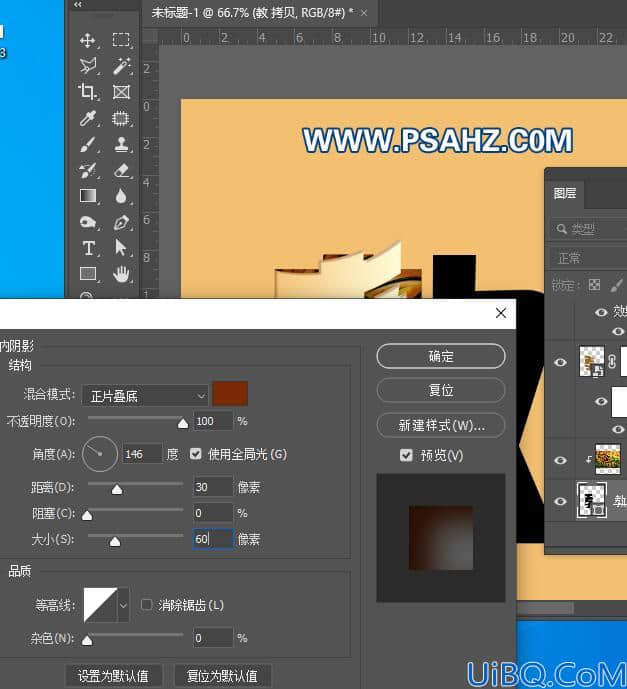Select the Patch tool
The image size is (627, 689).
click(121, 118)
